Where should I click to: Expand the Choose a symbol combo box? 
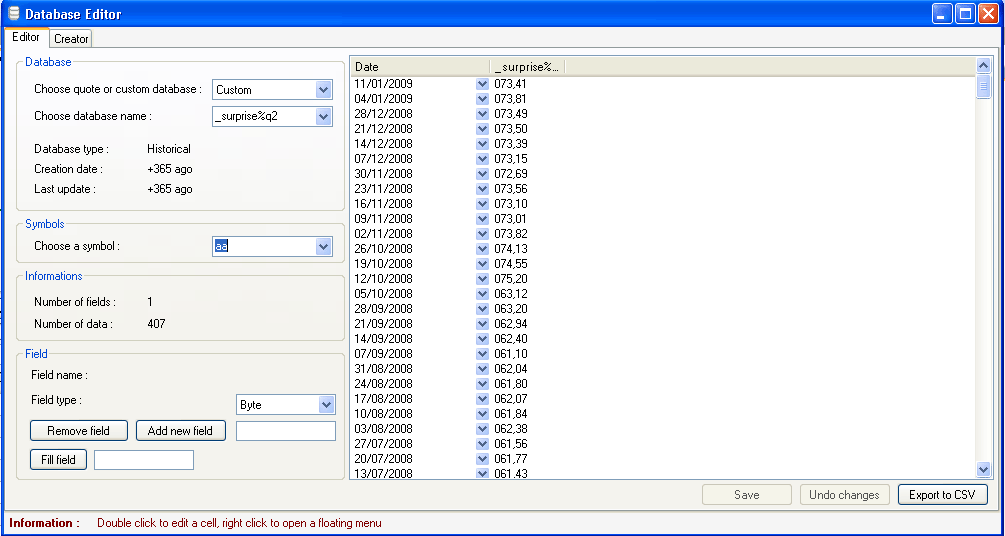323,246
